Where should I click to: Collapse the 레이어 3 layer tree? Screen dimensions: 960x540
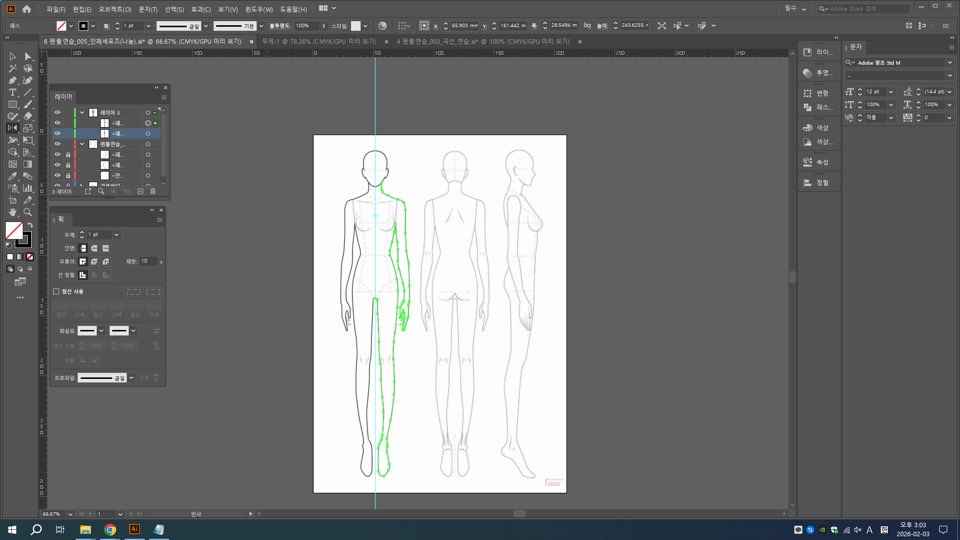click(82, 112)
